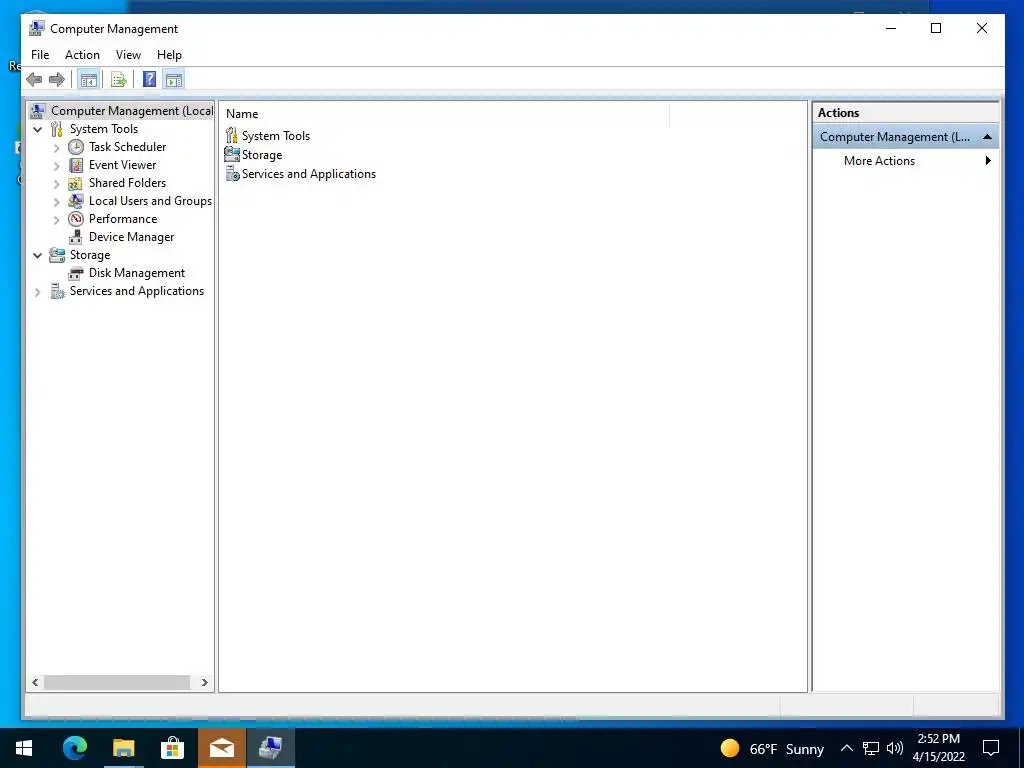Expand the Shared Folders node
Image resolution: width=1024 pixels, height=768 pixels.
click(57, 184)
